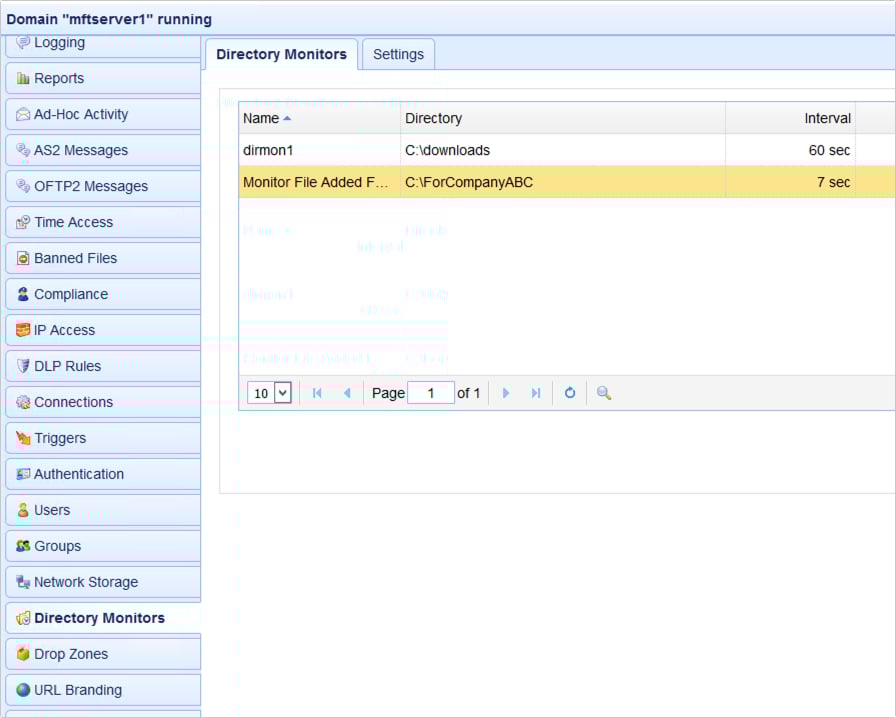Click the refresh icon in the pagination toolbar
Viewport: 896px width, 718px height.
point(569,392)
